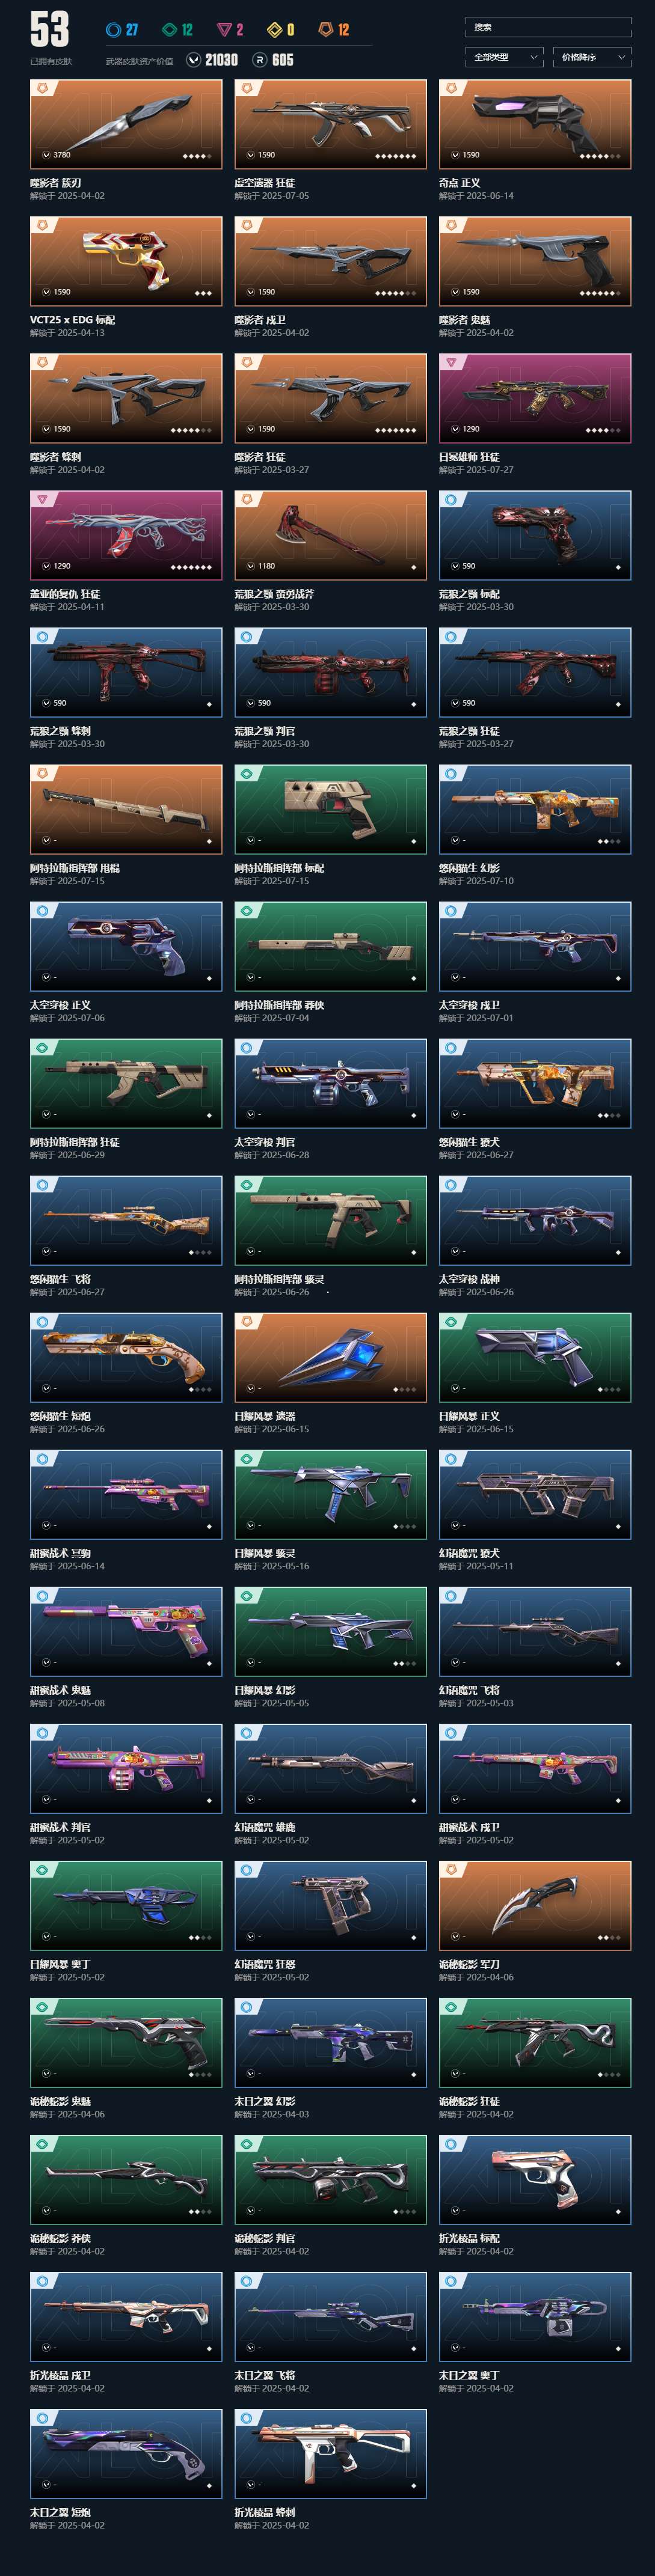Click the pink Premium tier icon showing 2
This screenshot has width=655, height=2576.
[224, 30]
